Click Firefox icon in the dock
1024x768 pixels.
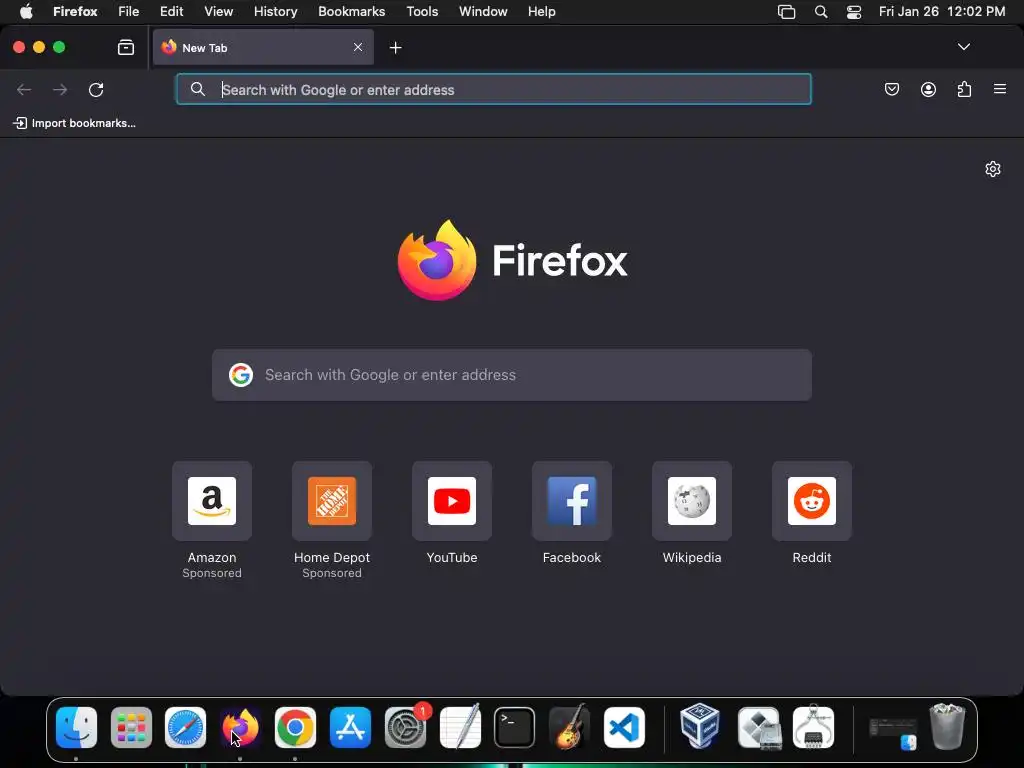pos(240,728)
